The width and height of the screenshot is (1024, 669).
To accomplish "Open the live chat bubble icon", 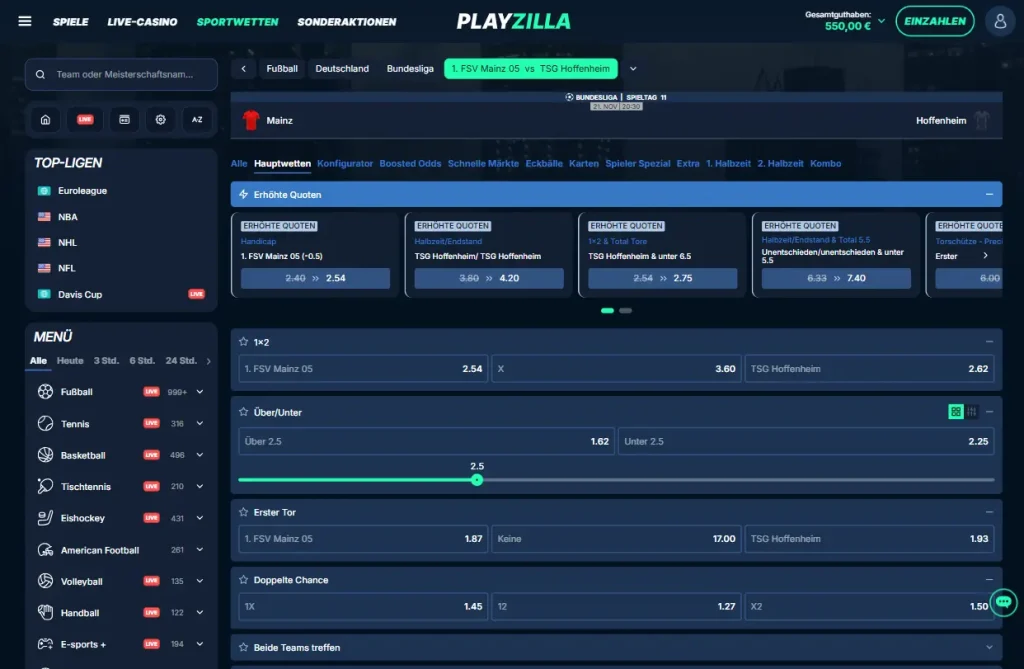I will 1002,604.
